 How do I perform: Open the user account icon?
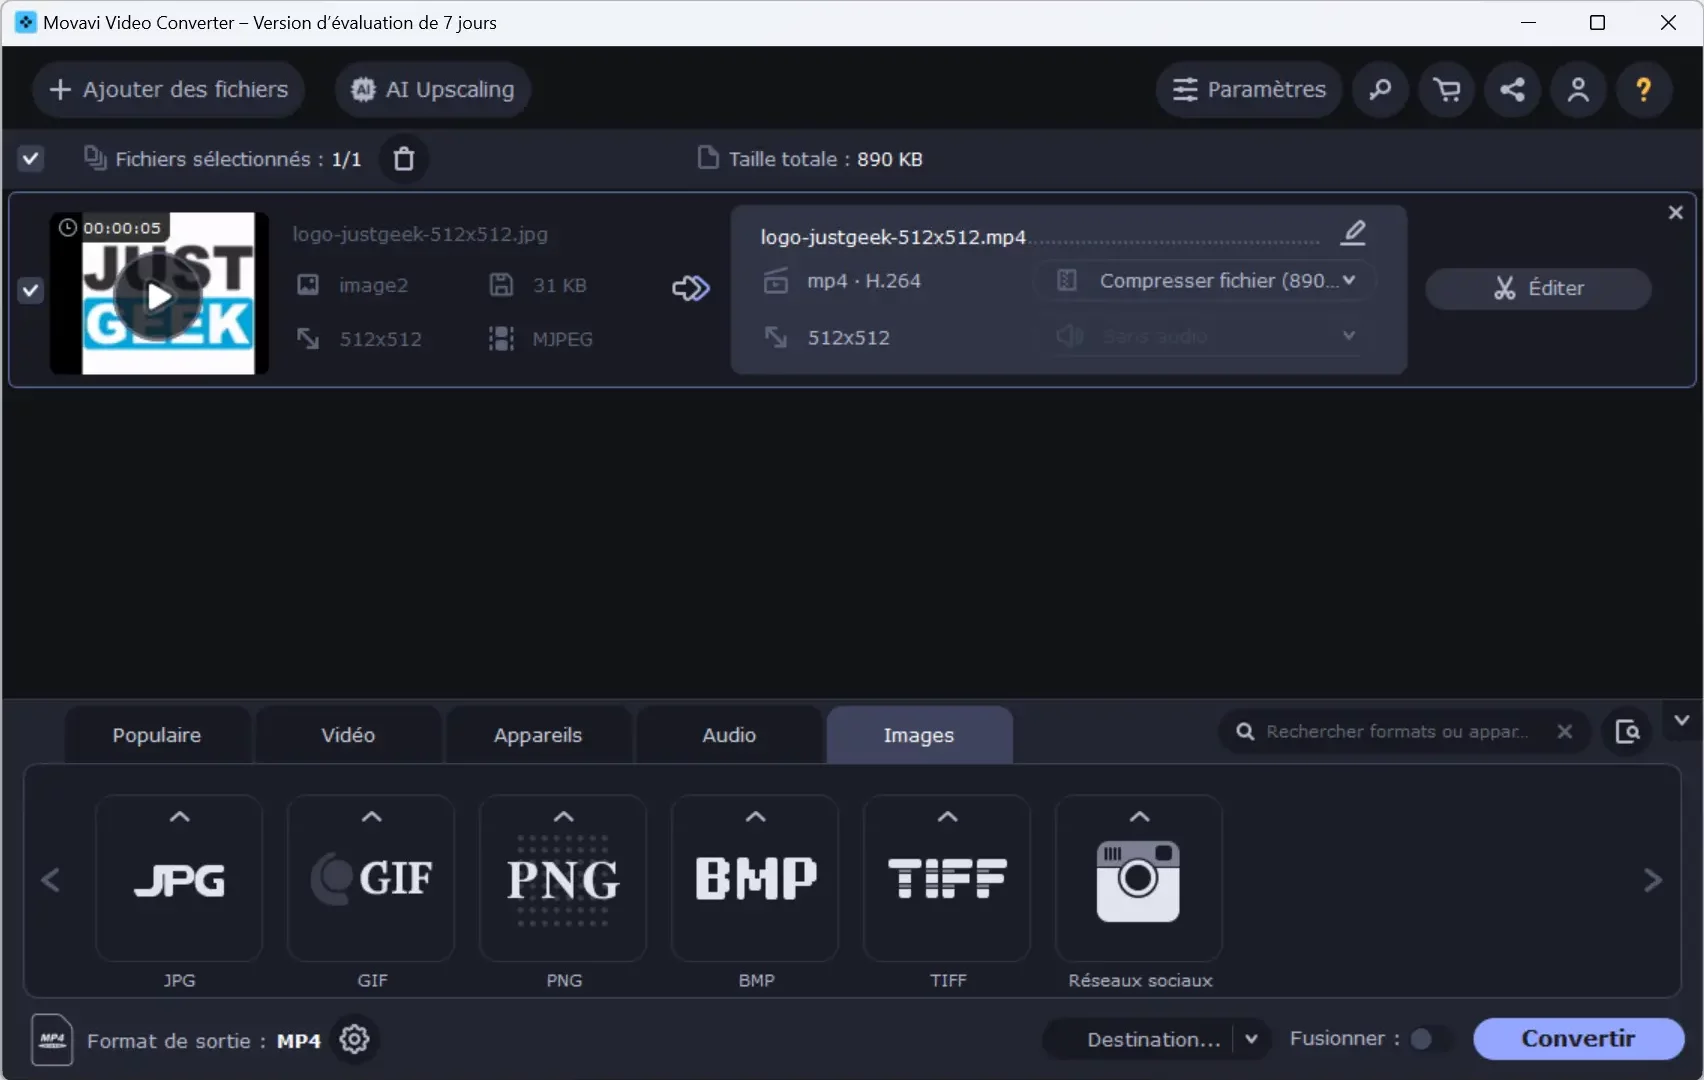click(x=1578, y=89)
